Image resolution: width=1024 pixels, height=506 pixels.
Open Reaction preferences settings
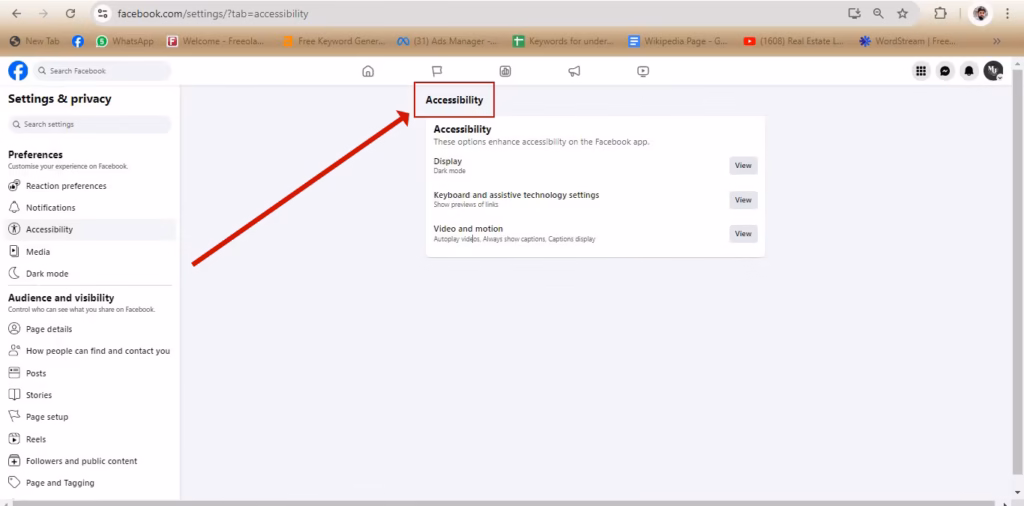click(x=91, y=186)
